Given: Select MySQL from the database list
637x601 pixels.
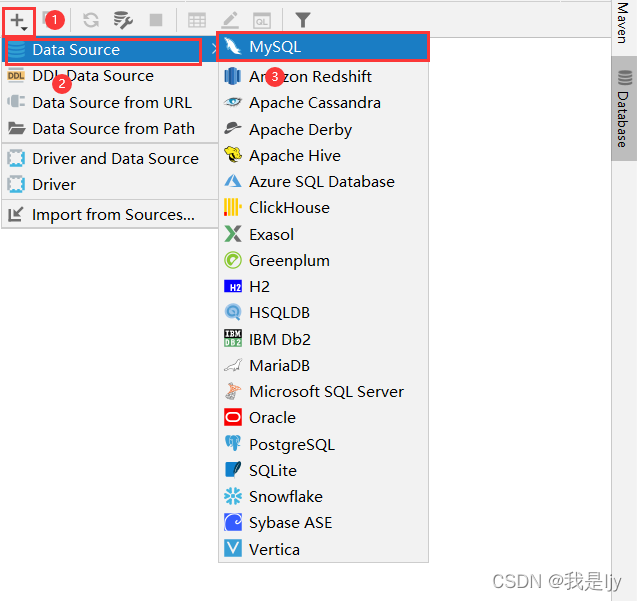Looking at the screenshot, I should [323, 47].
